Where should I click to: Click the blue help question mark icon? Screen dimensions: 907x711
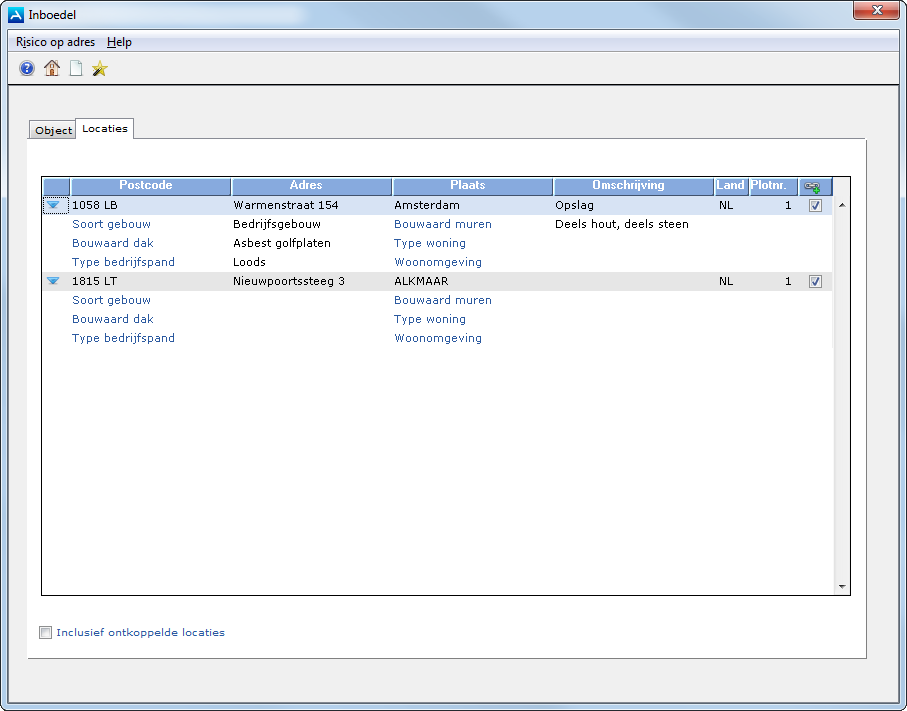click(x=27, y=69)
